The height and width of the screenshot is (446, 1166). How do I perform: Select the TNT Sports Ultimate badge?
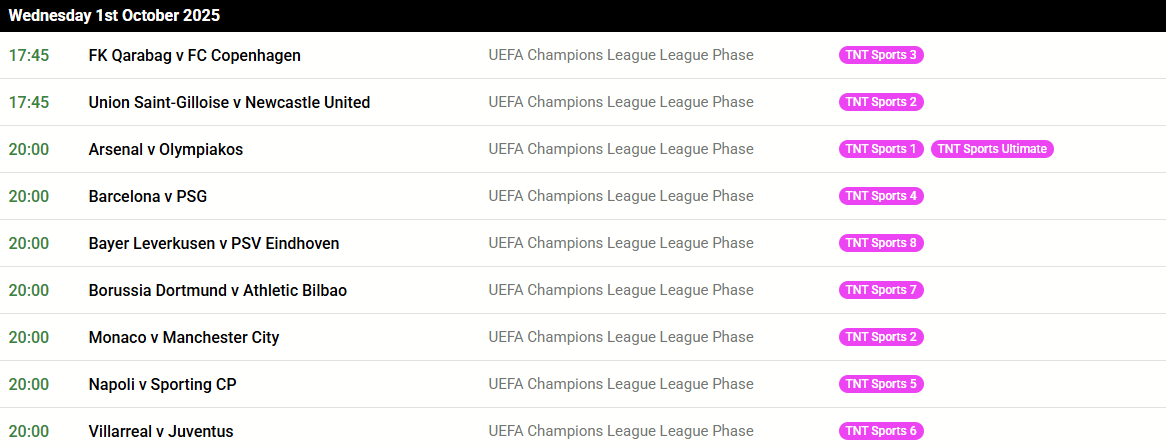992,149
